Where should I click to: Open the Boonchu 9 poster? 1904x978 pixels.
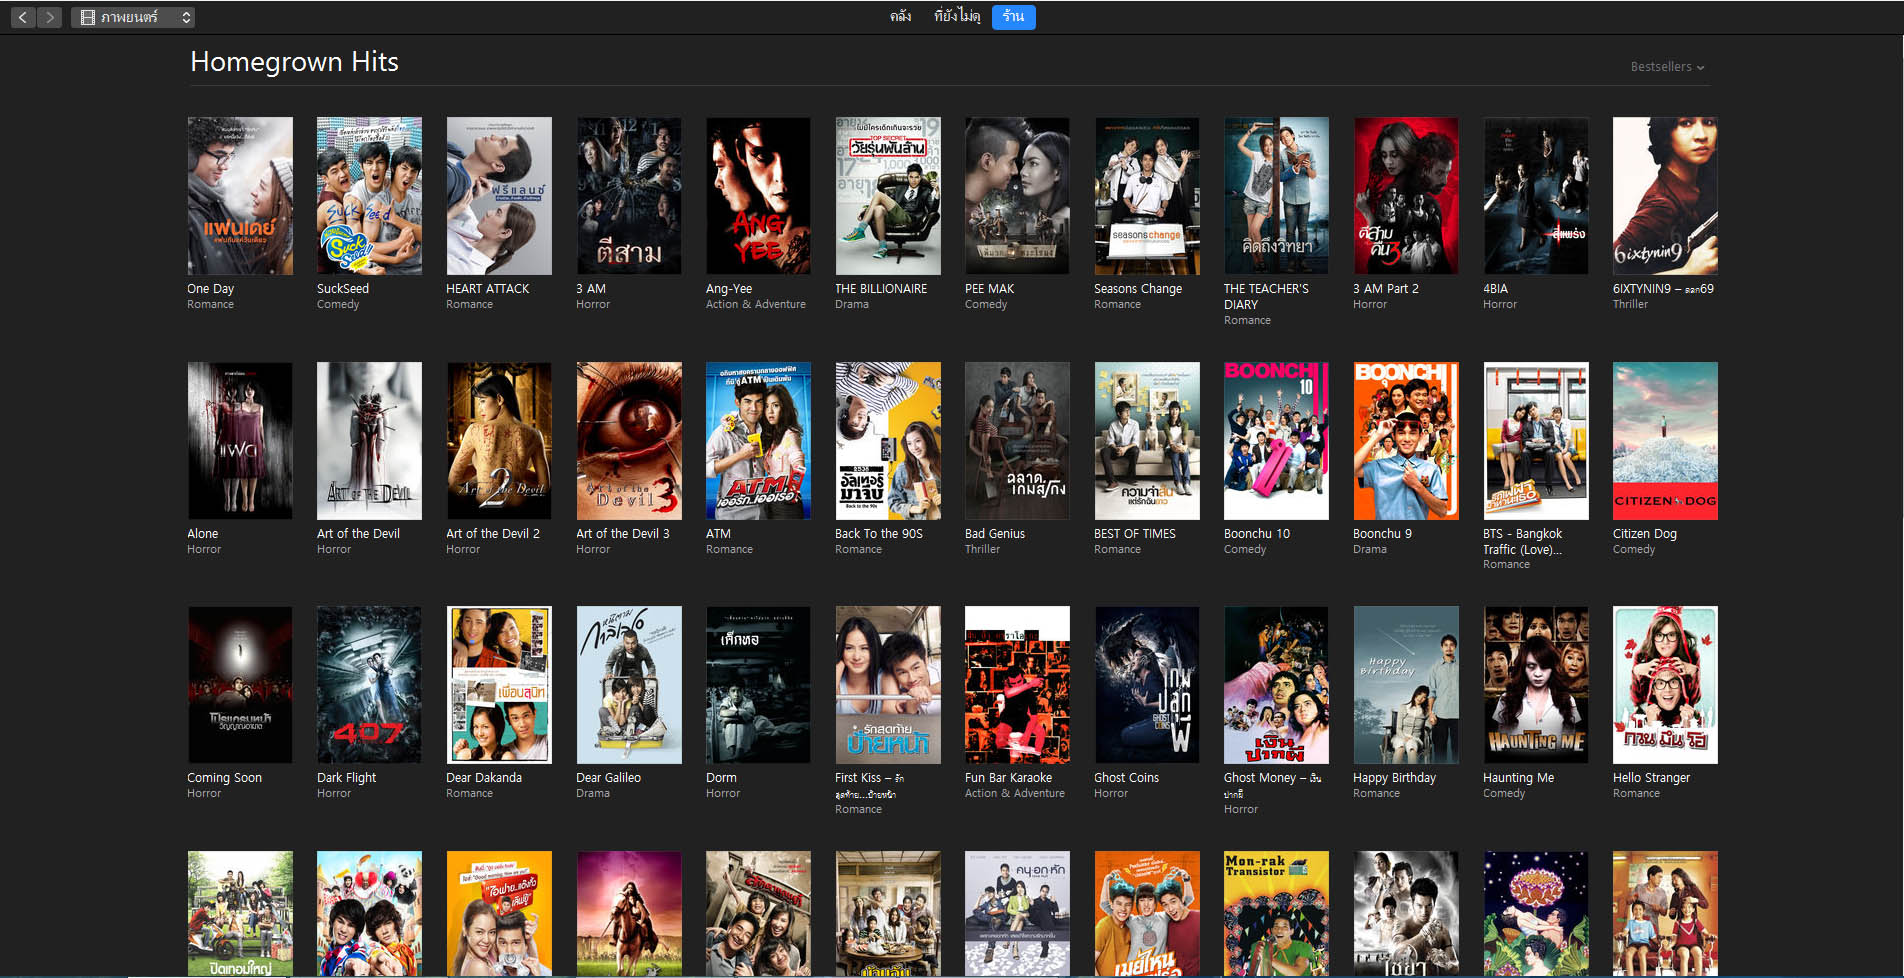[x=1406, y=441]
